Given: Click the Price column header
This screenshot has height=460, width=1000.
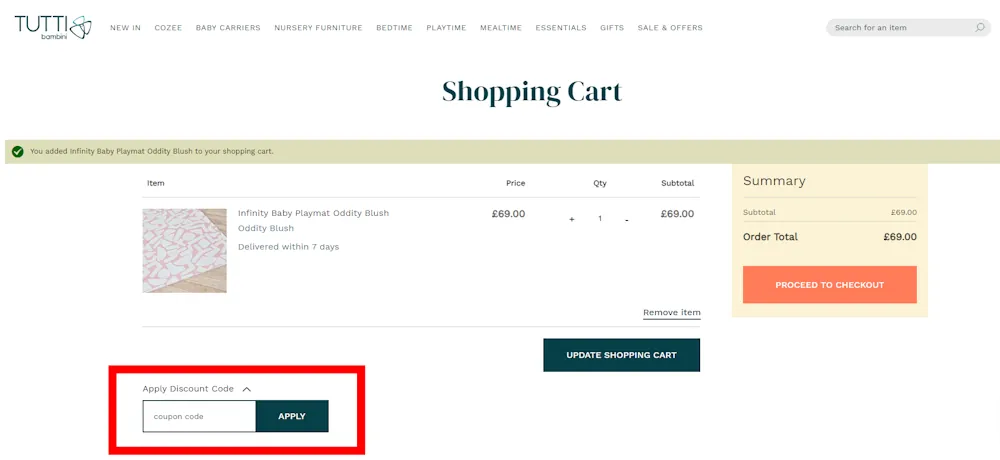Looking at the screenshot, I should click(516, 183).
